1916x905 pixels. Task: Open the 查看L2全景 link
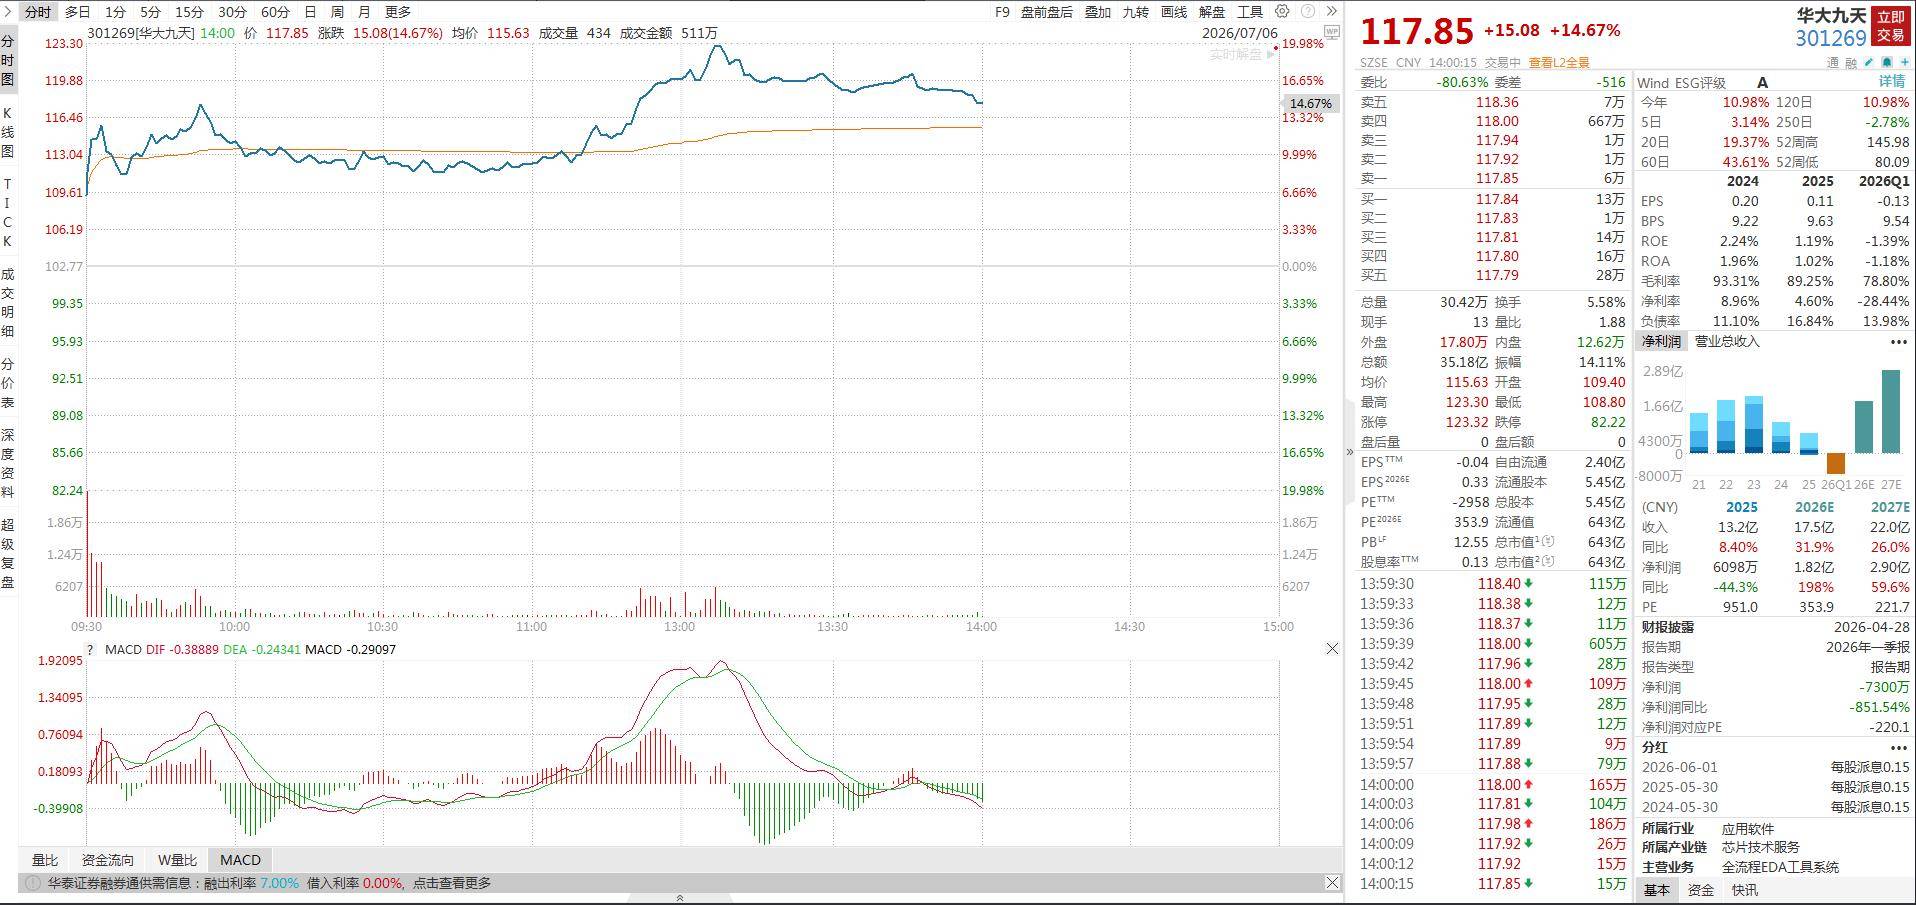[1559, 62]
